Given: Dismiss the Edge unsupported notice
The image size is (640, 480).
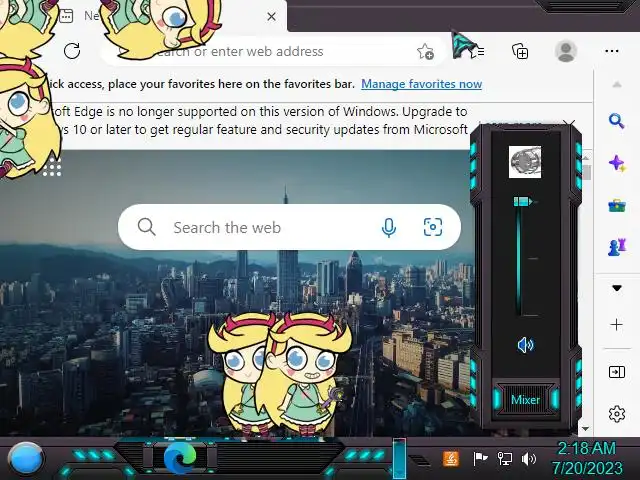Looking at the screenshot, I should click(x=569, y=123).
